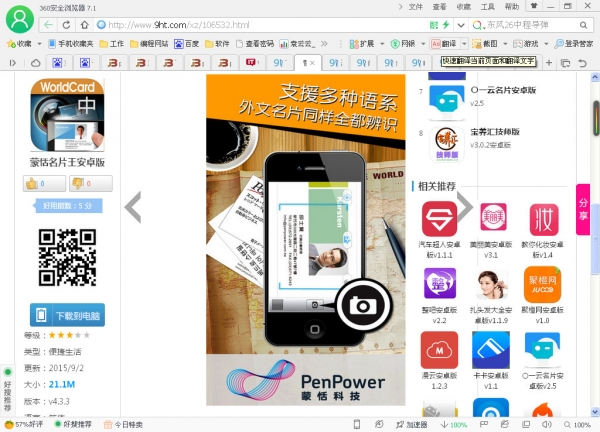Click the cloud icon in tab bar
This screenshot has width=600, height=432.
pyautogui.click(x=35, y=63)
